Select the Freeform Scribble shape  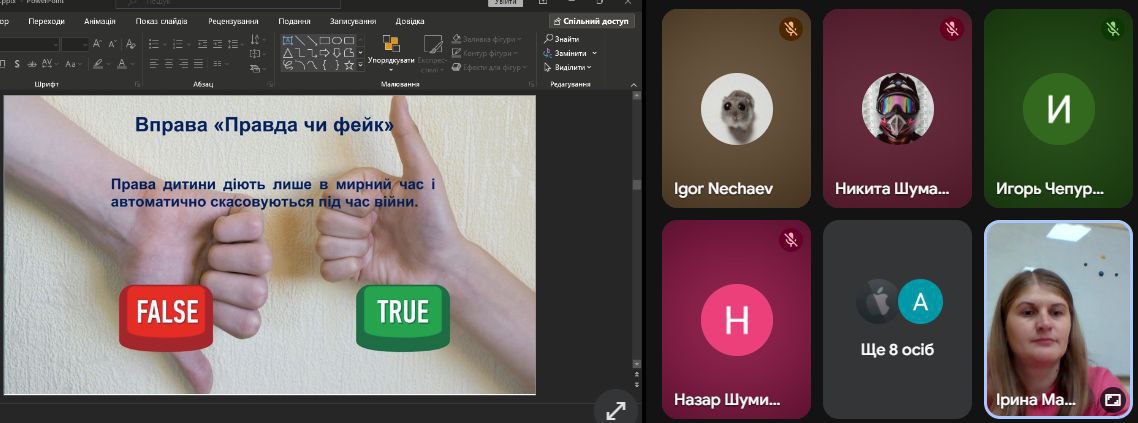coord(287,65)
